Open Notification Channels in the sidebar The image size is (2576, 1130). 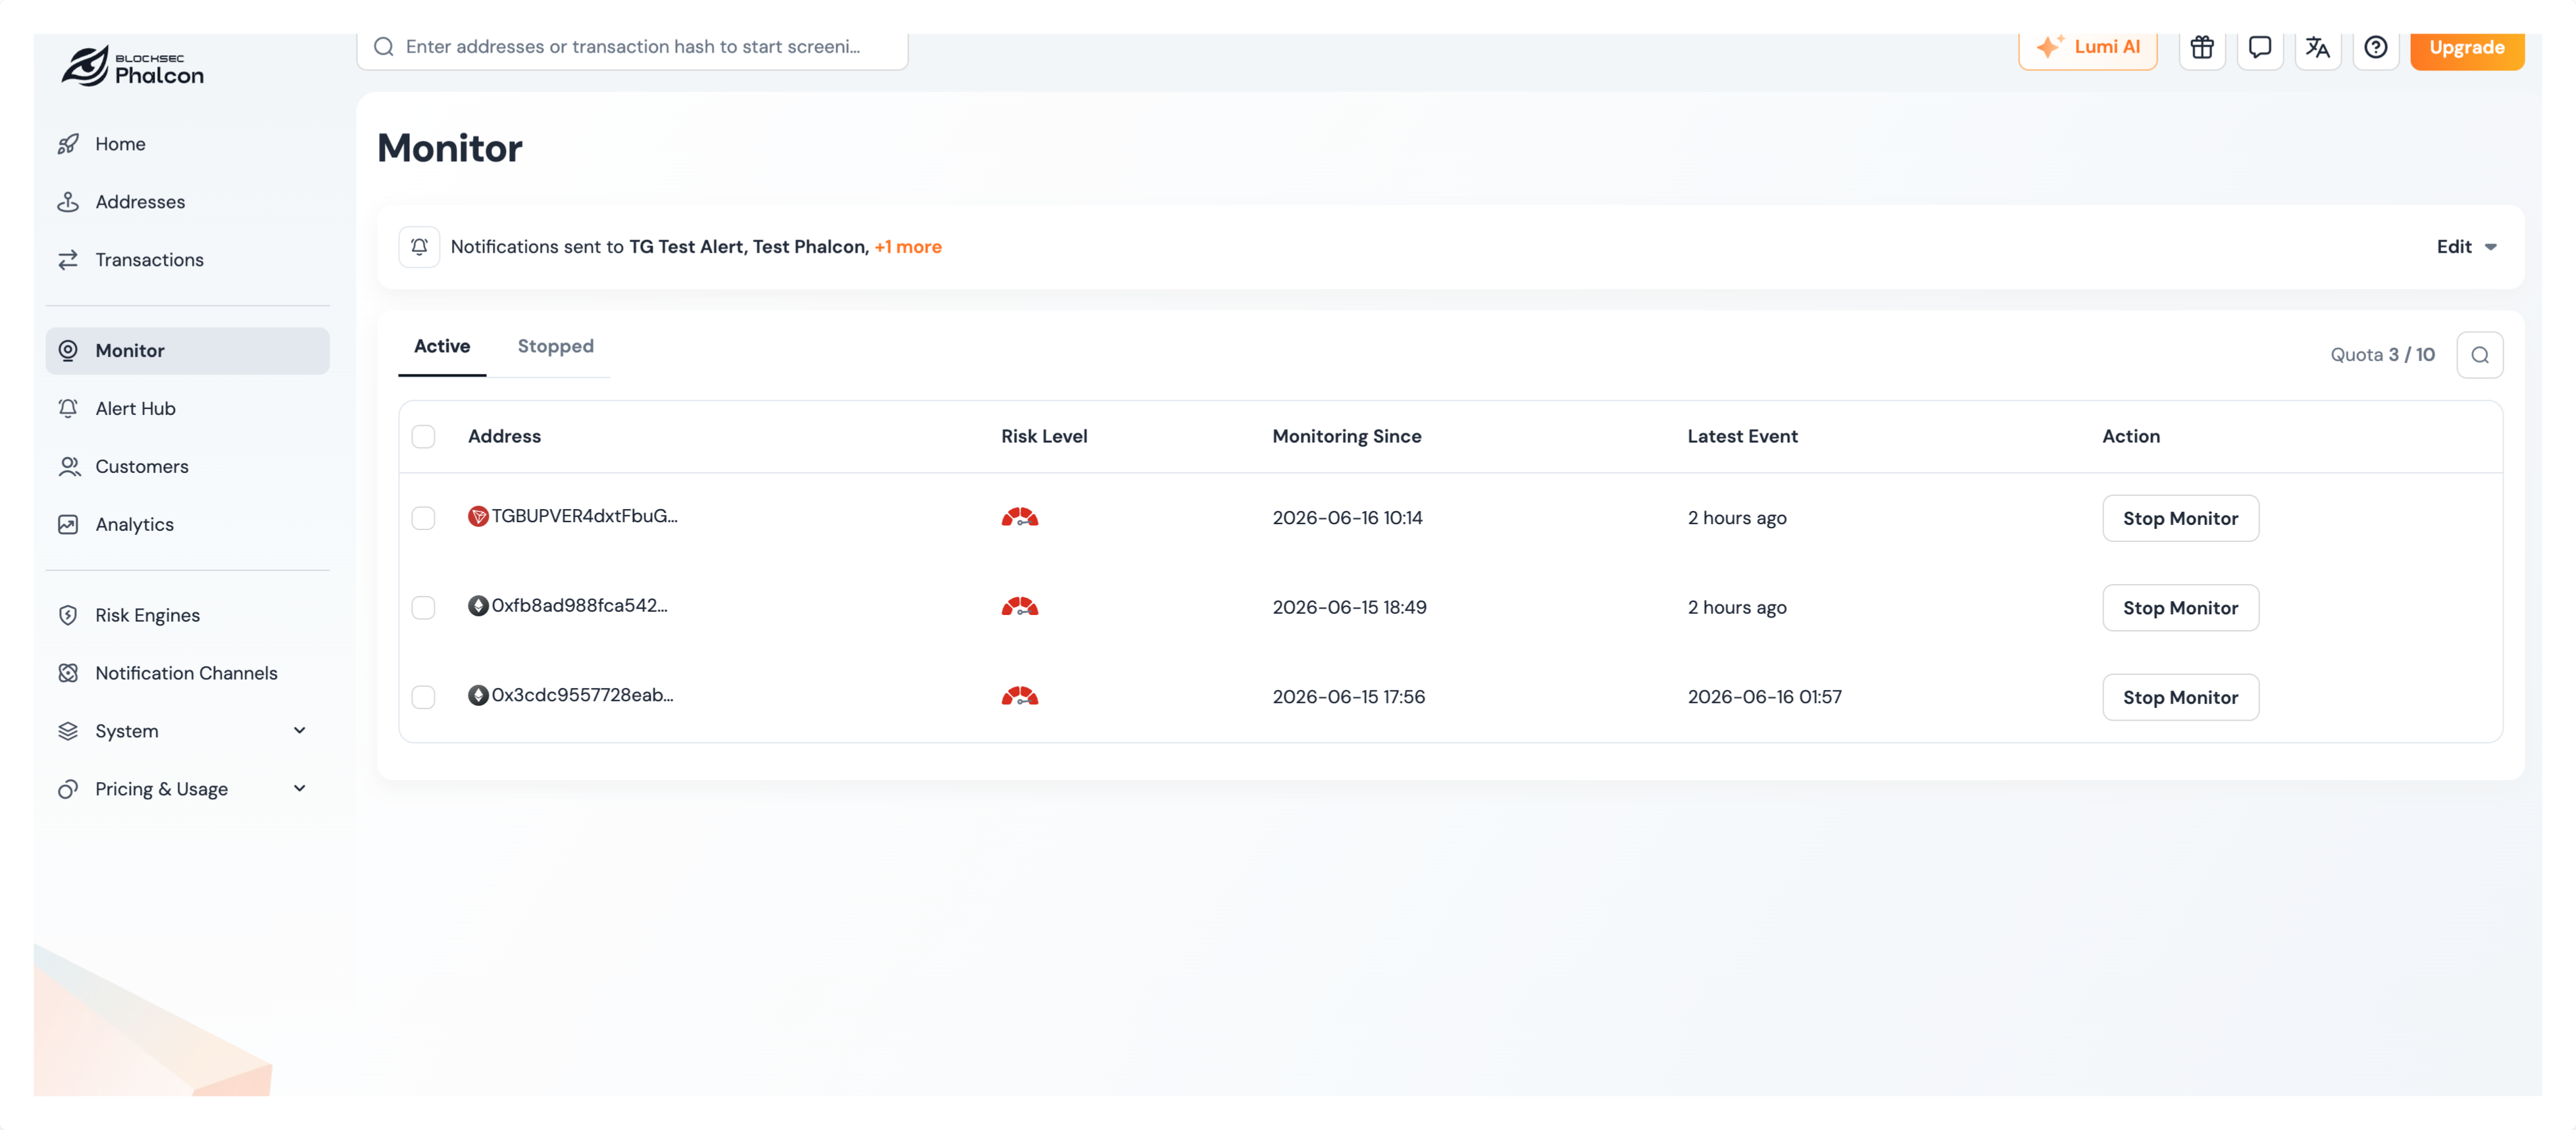pyautogui.click(x=187, y=674)
